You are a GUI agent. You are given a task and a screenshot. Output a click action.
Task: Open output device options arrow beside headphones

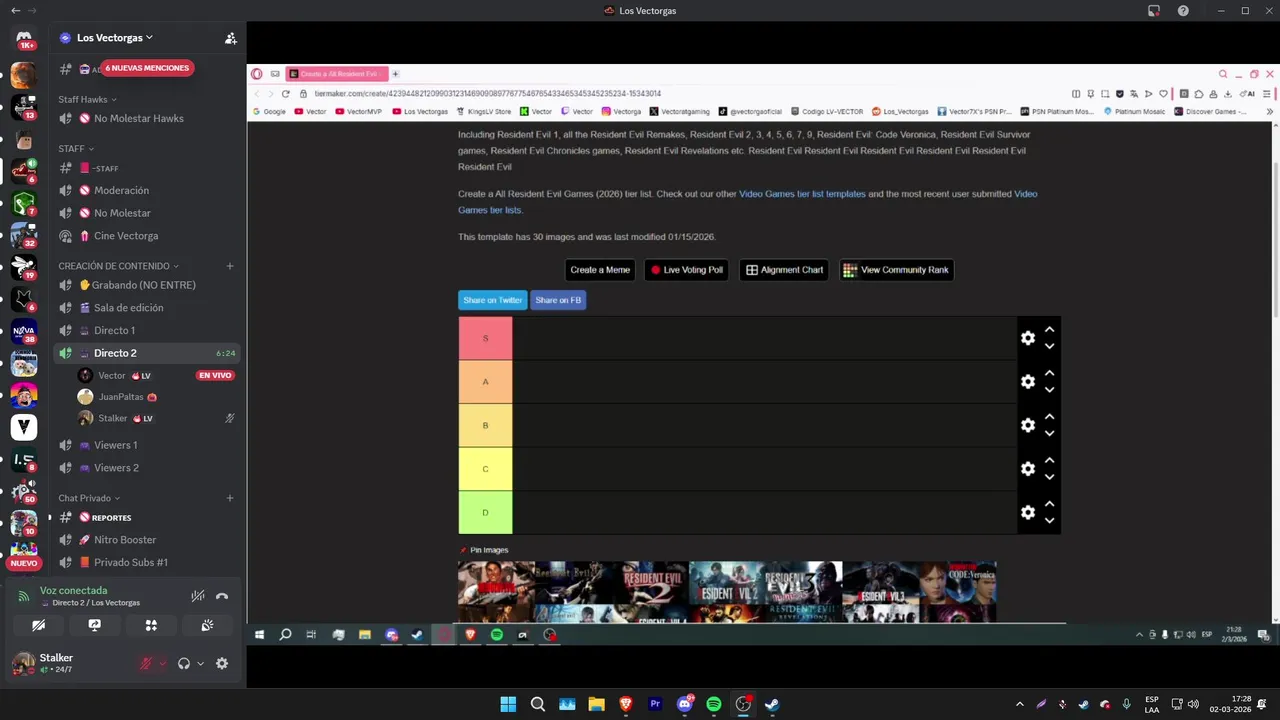pyautogui.click(x=200, y=663)
